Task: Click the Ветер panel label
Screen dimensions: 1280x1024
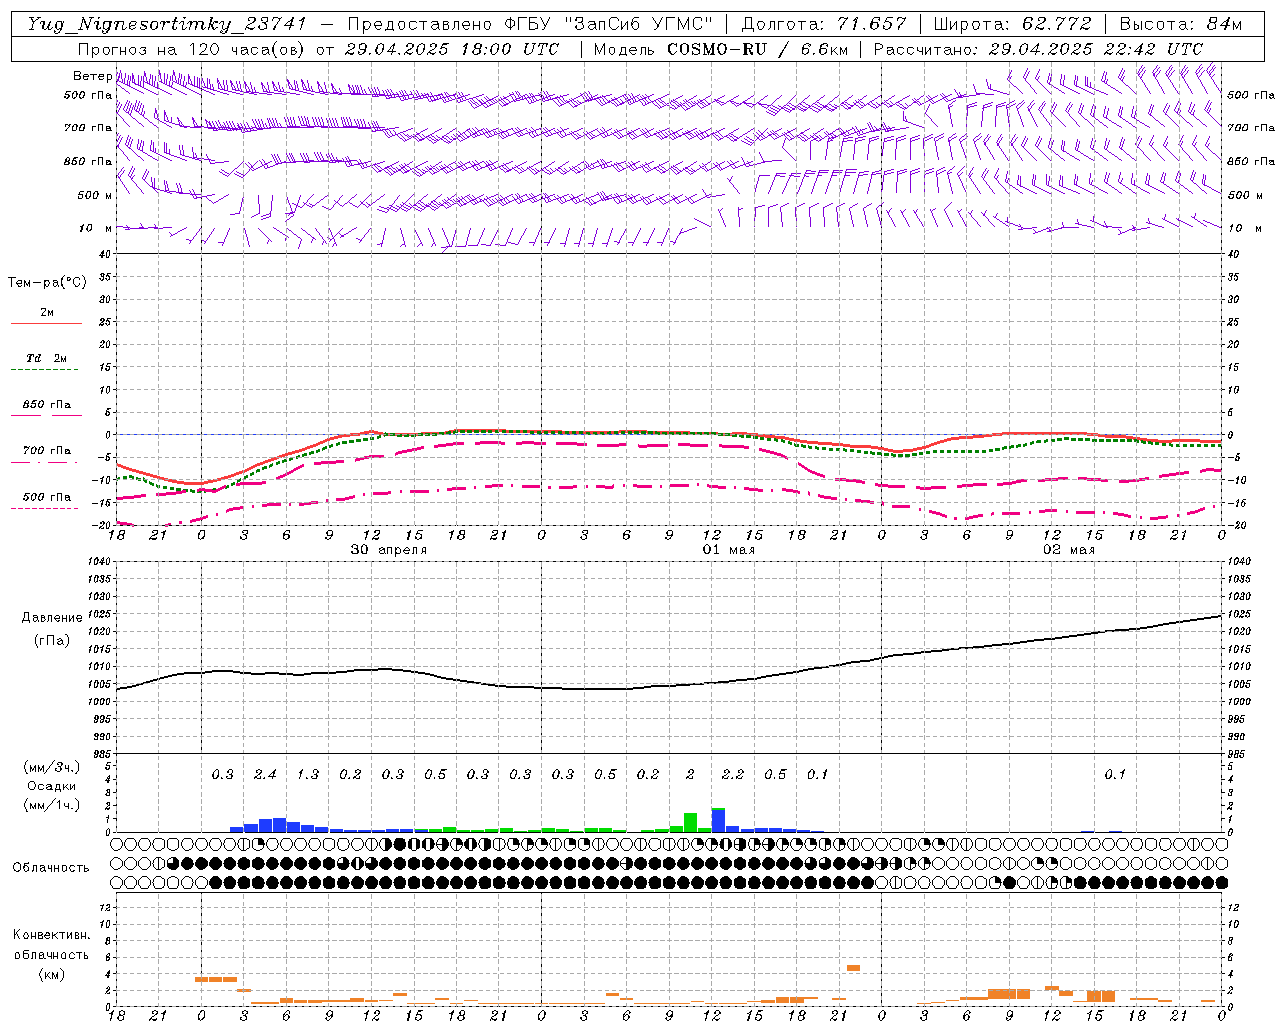Action: click(92, 76)
